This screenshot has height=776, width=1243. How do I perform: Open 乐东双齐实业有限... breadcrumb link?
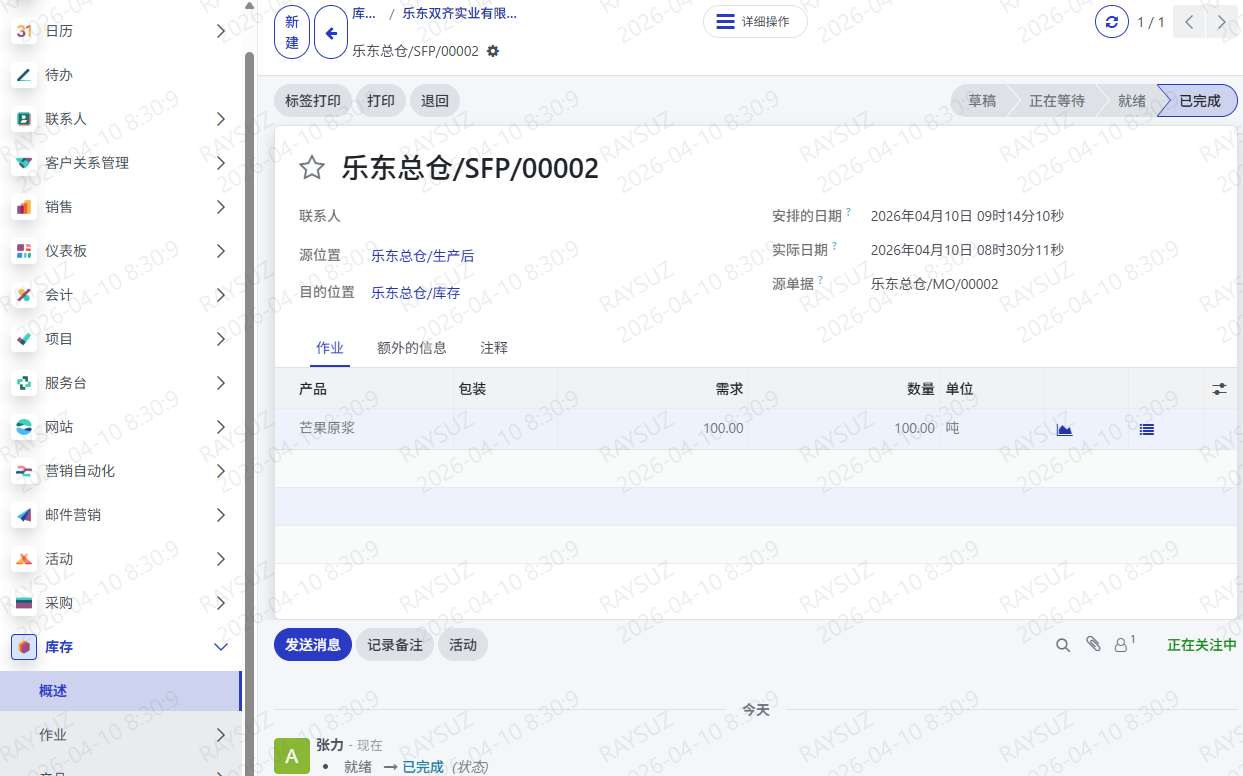point(459,14)
